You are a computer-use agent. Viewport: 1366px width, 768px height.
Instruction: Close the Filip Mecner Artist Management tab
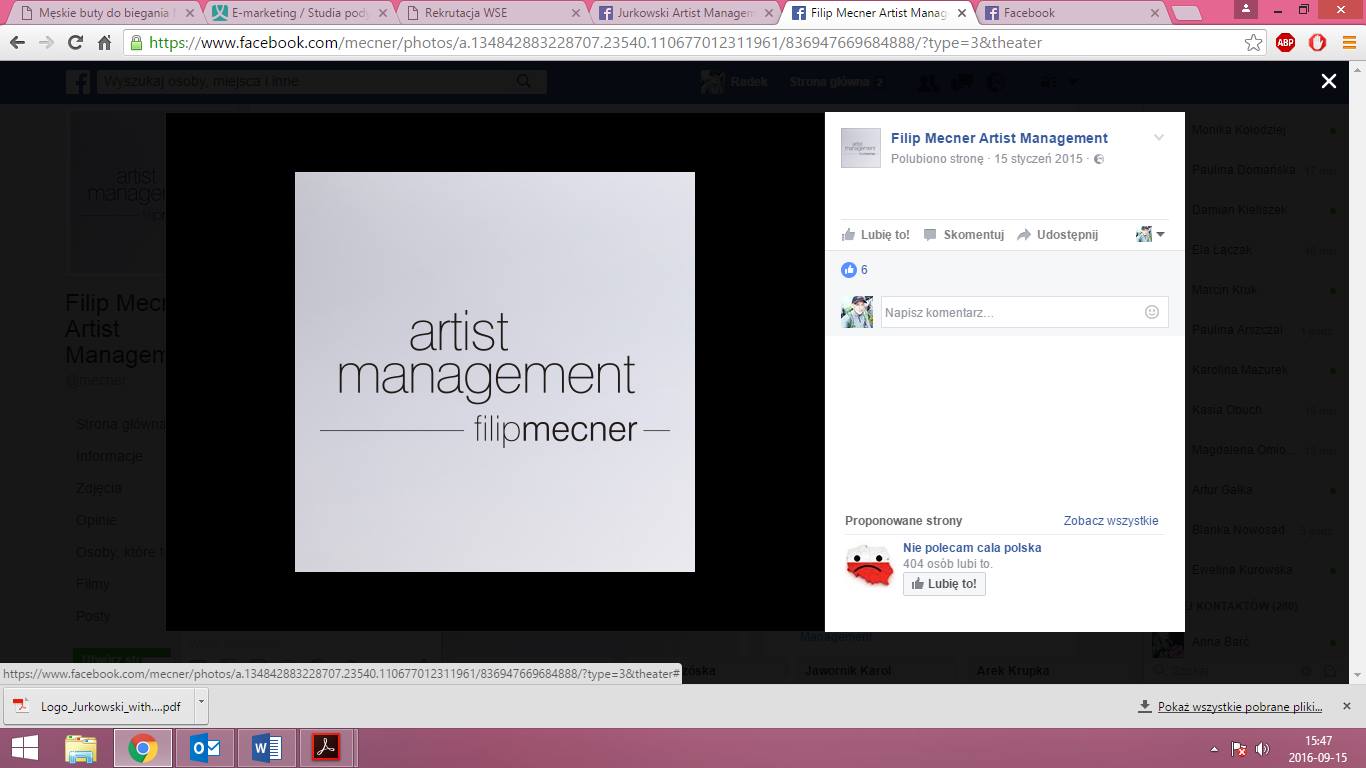961,13
